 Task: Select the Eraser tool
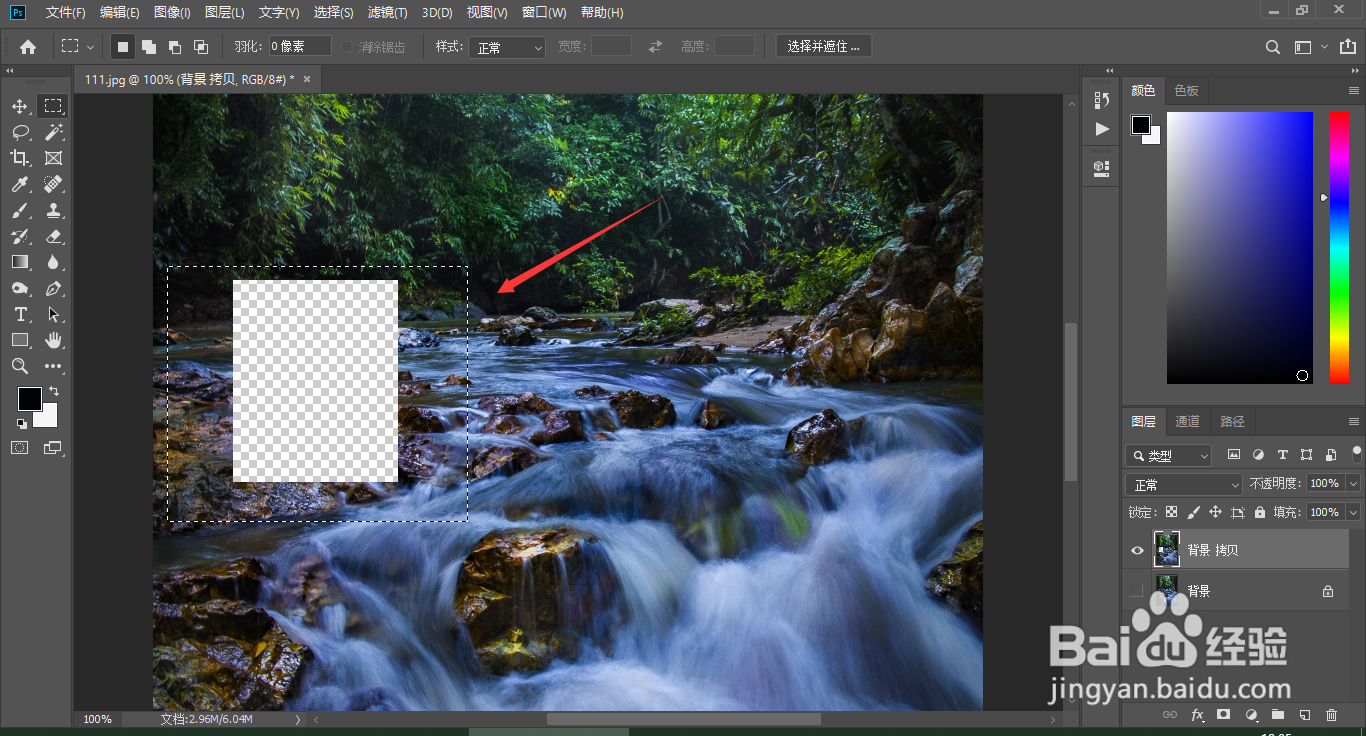[54, 236]
